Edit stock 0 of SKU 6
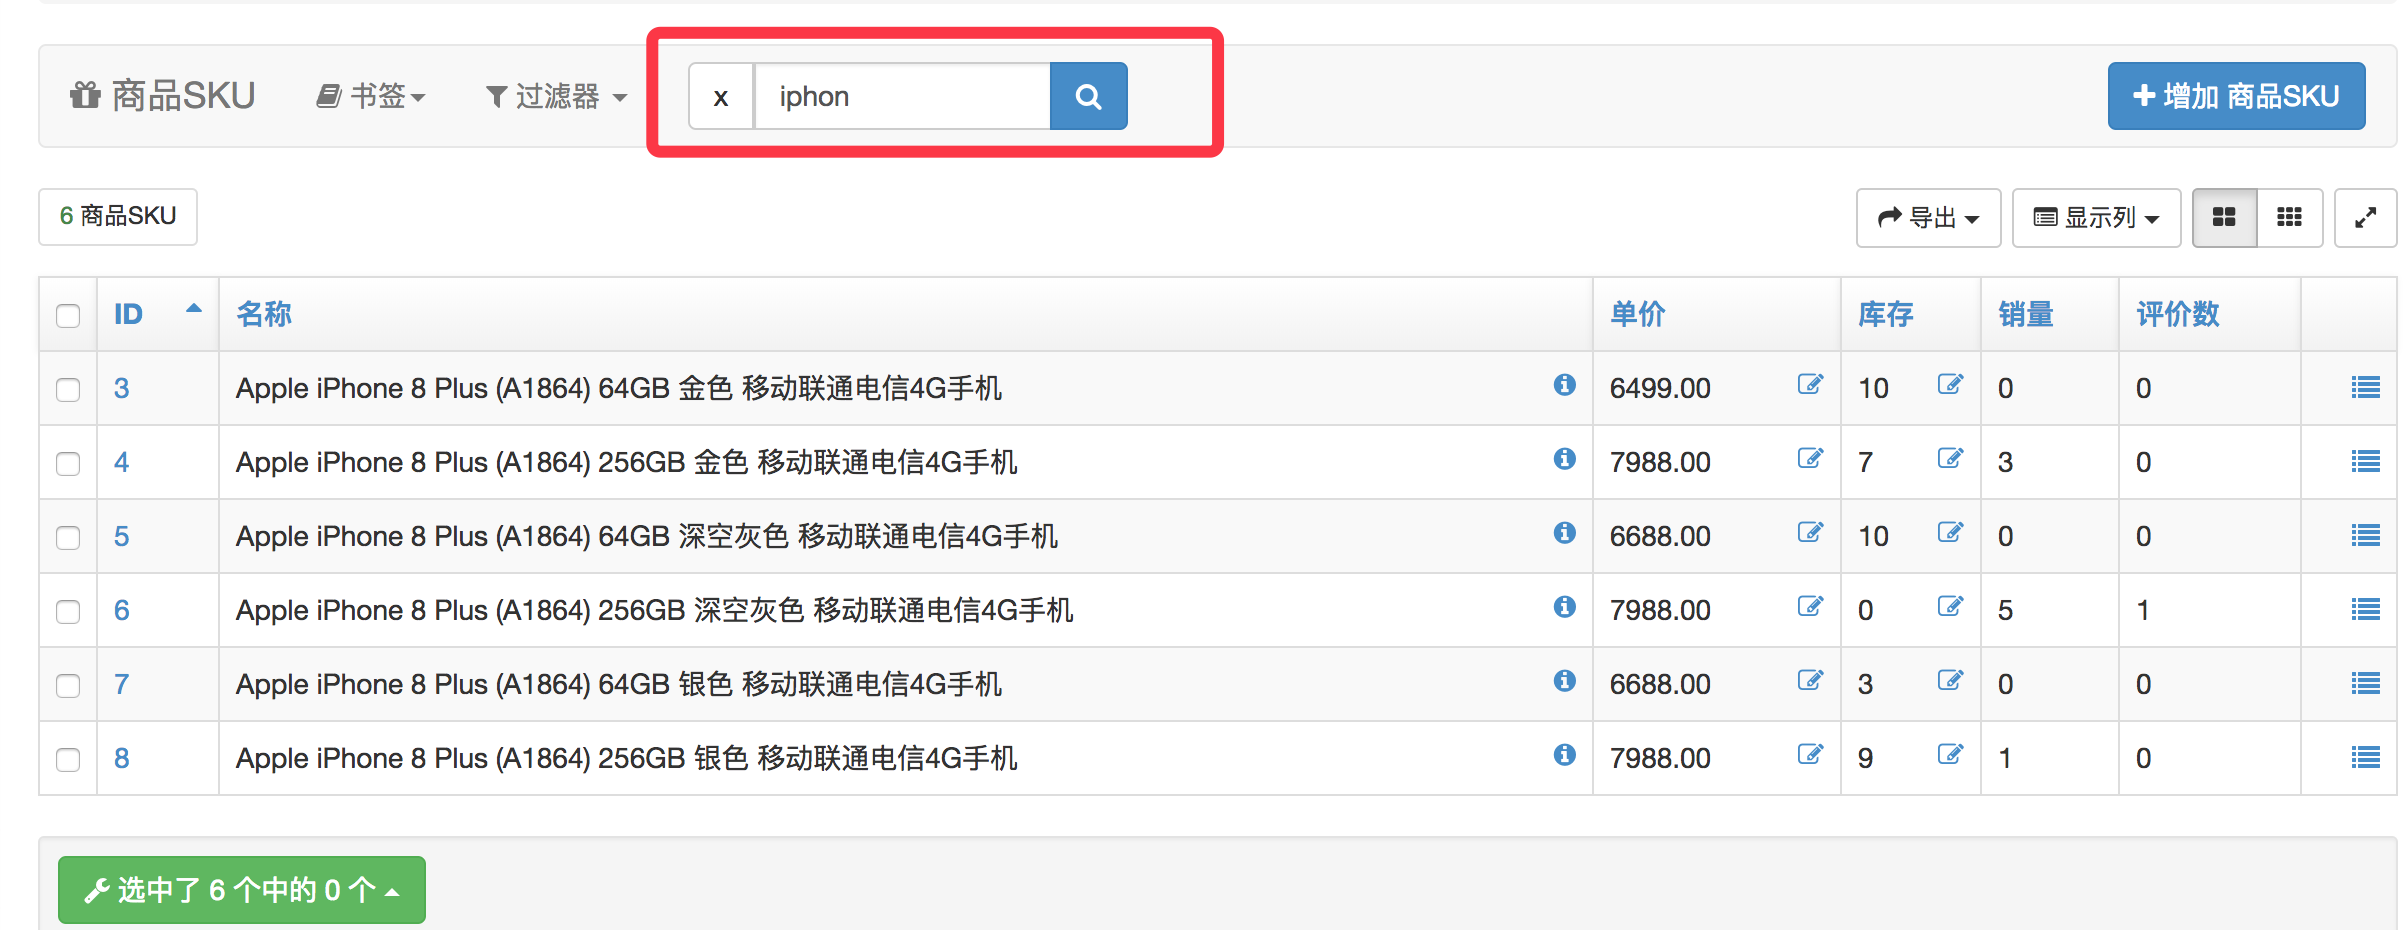 pyautogui.click(x=1950, y=606)
